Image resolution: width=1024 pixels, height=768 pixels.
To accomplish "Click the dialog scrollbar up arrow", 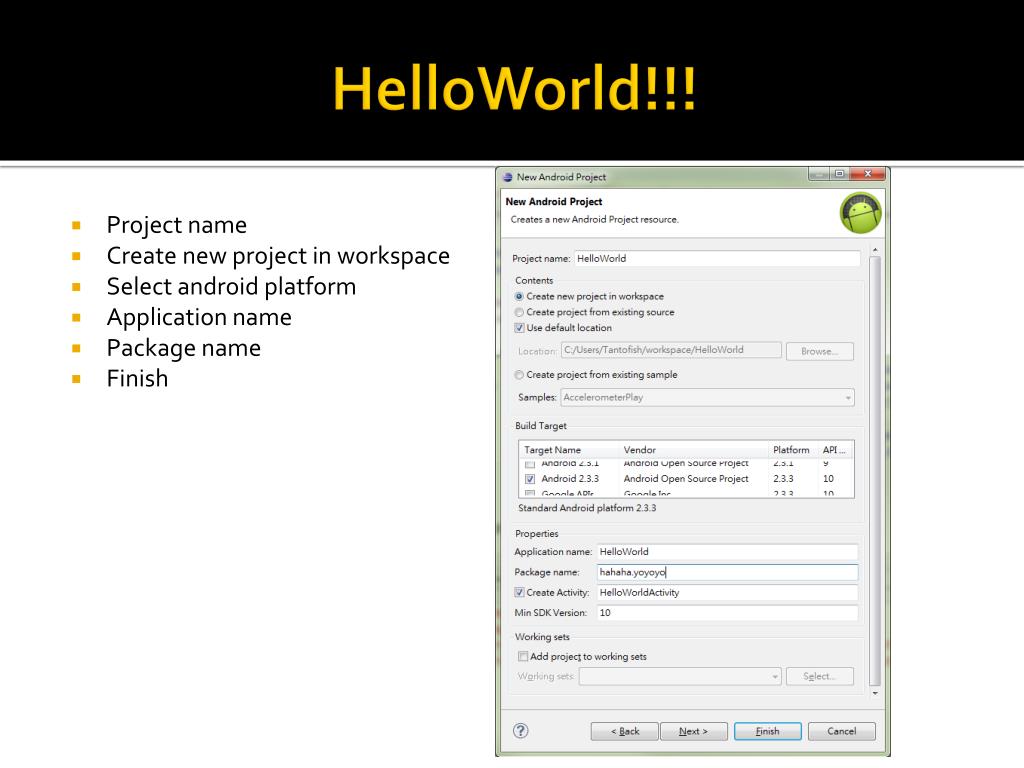I will click(875, 250).
